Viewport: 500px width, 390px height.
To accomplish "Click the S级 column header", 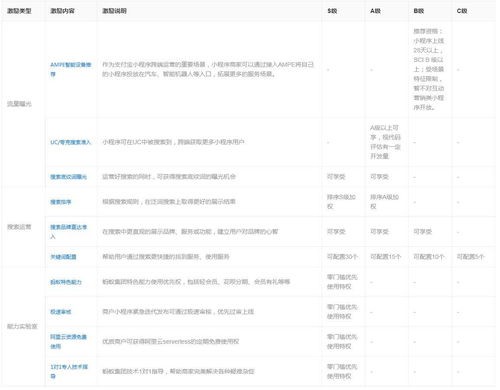I will [332, 11].
